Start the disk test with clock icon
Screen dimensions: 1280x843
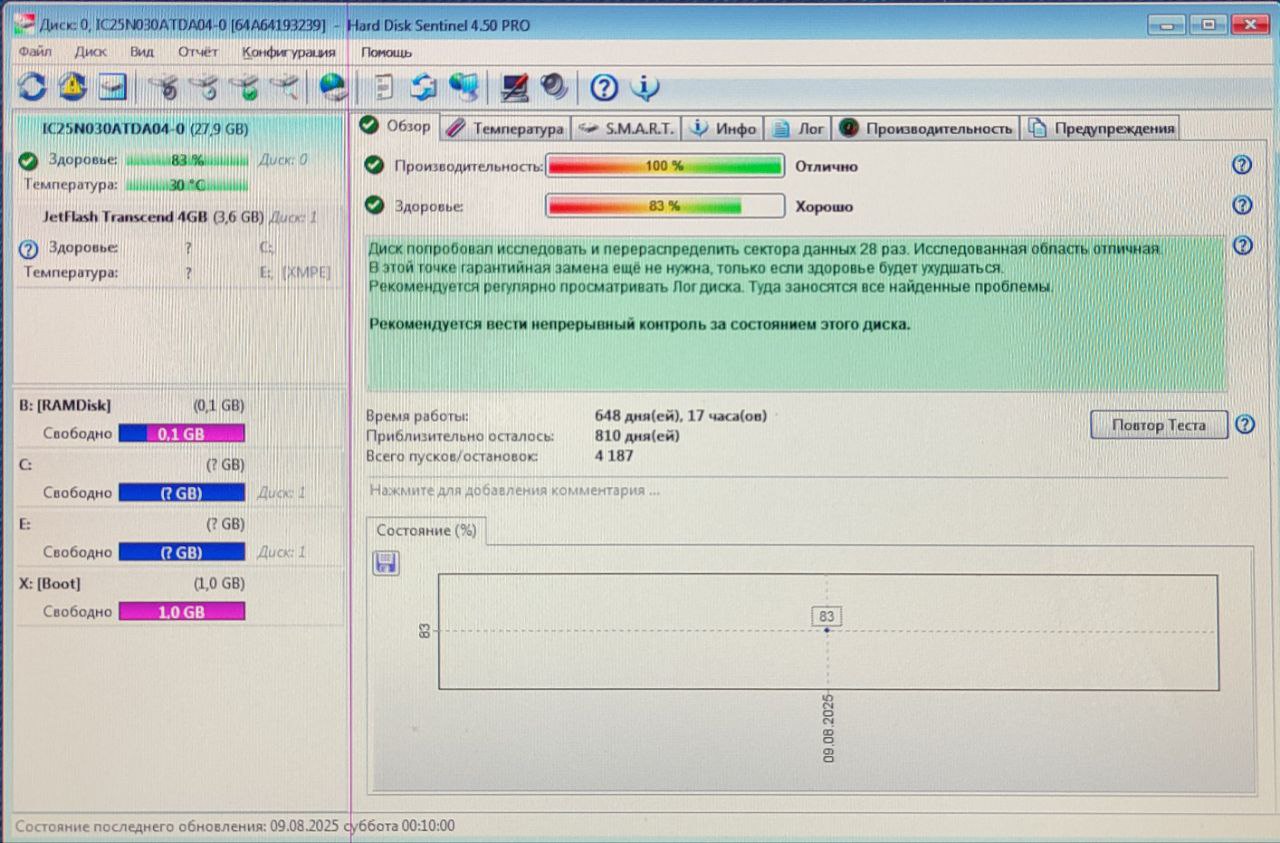tap(205, 87)
